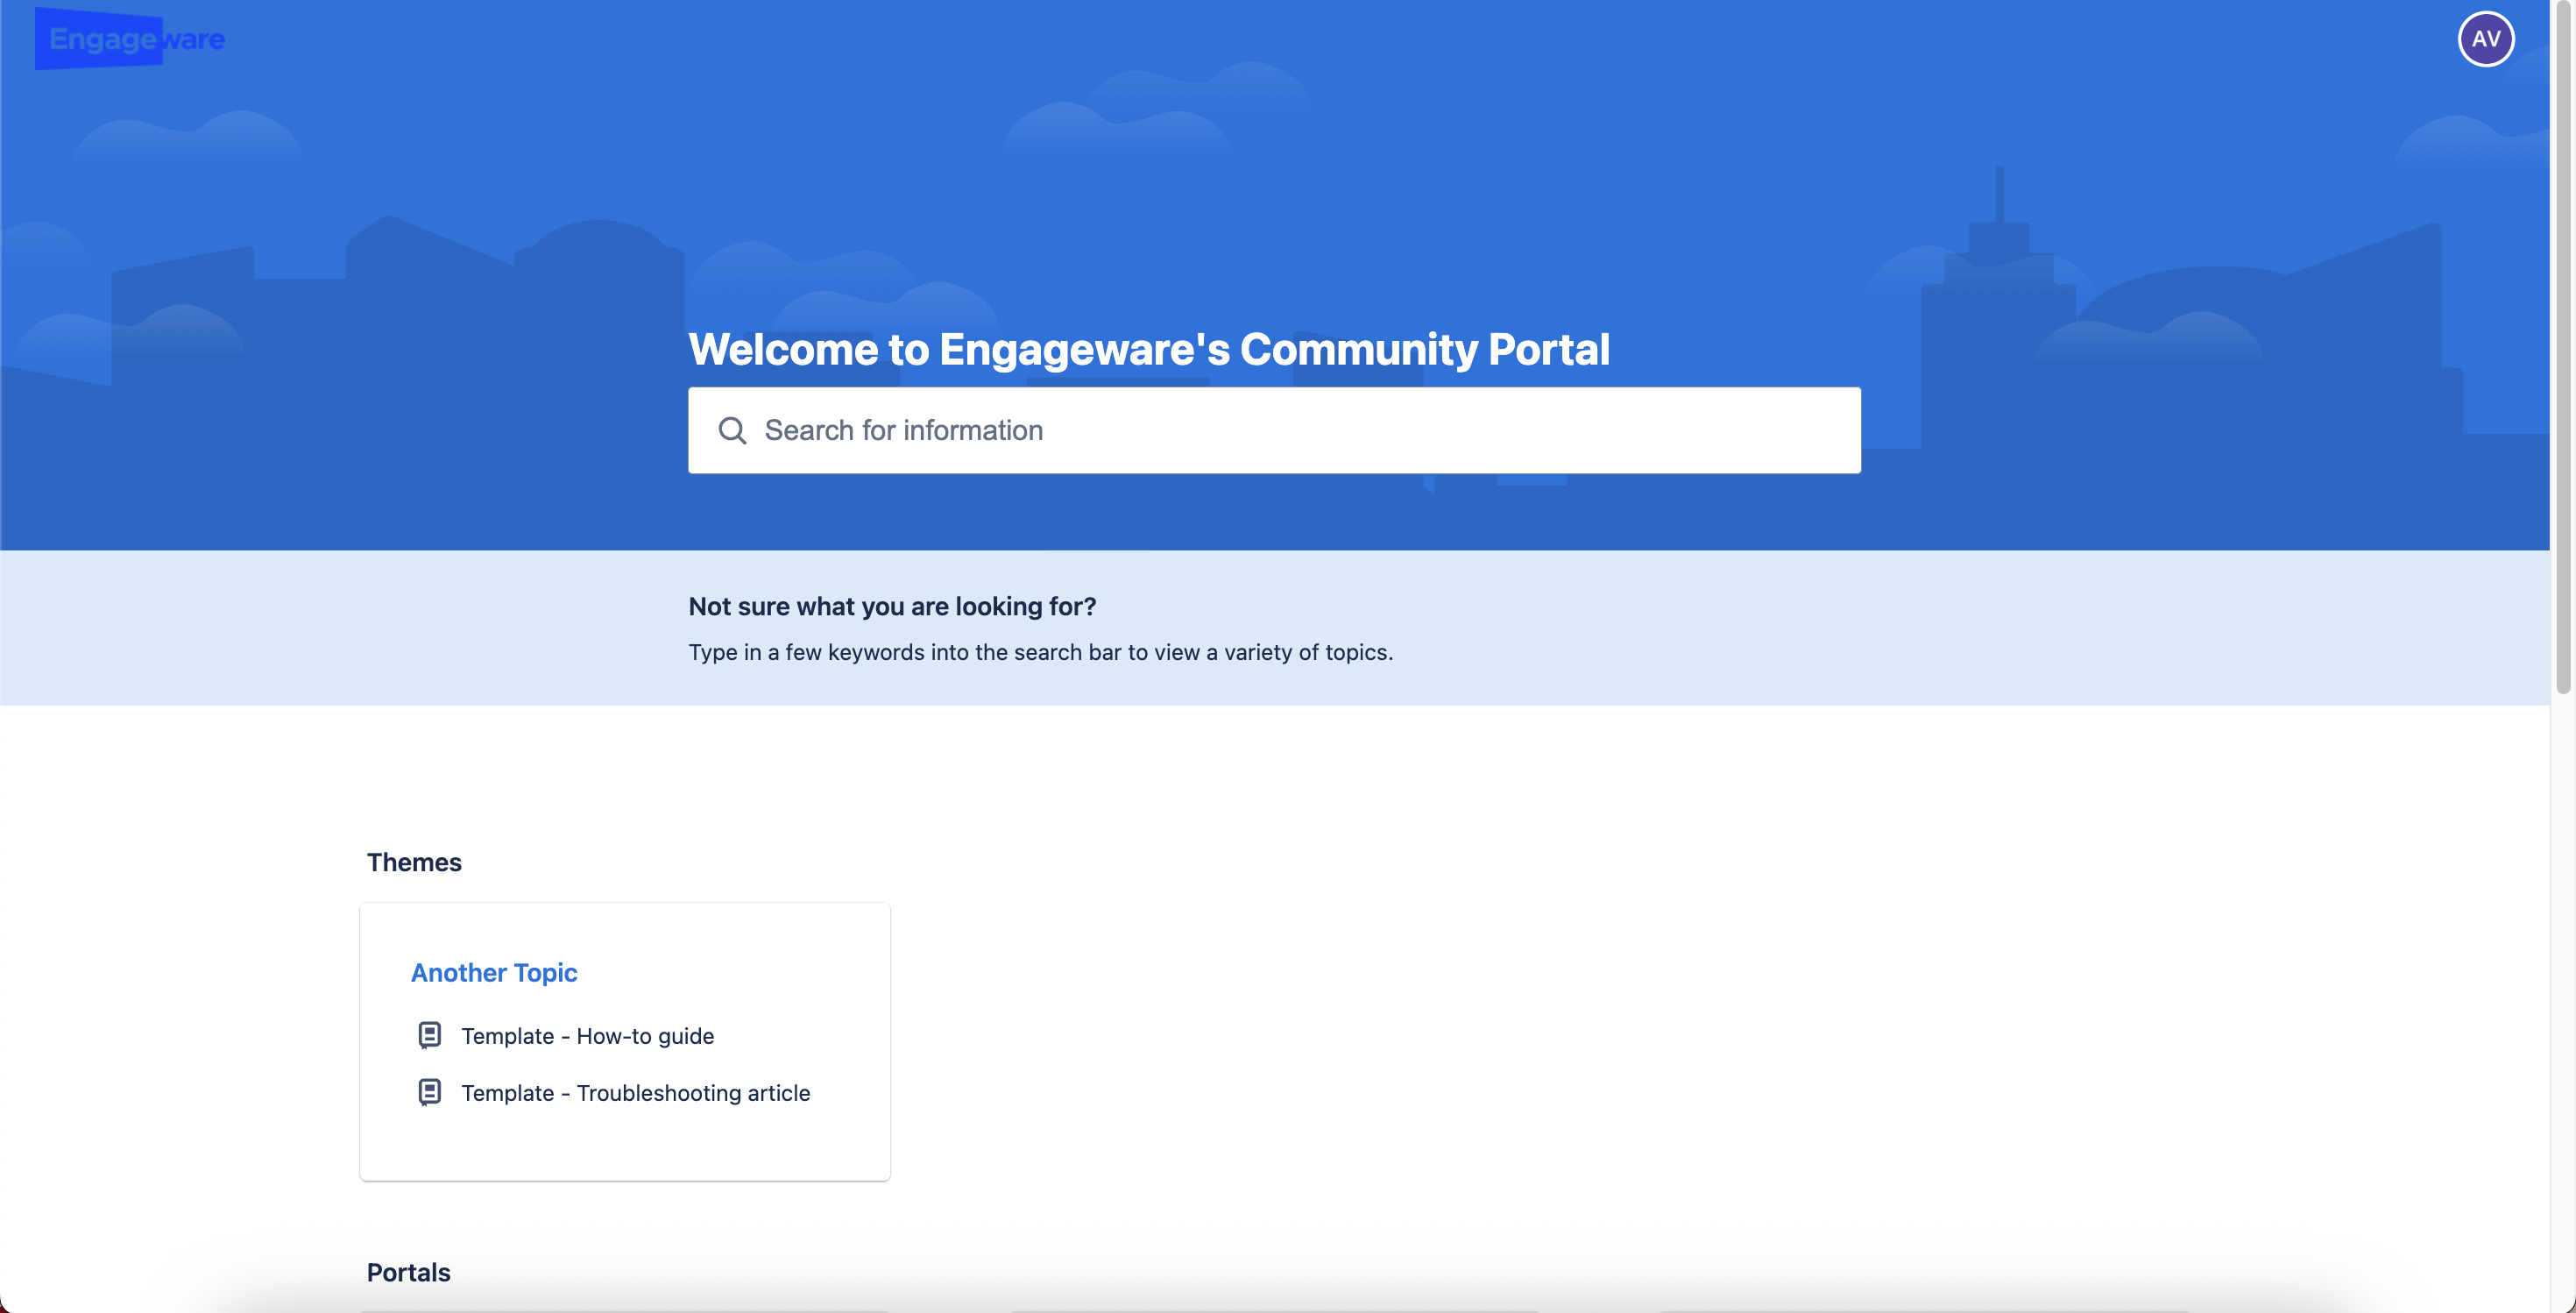
Task: Open Template - How-to guide article
Action: tap(587, 1036)
